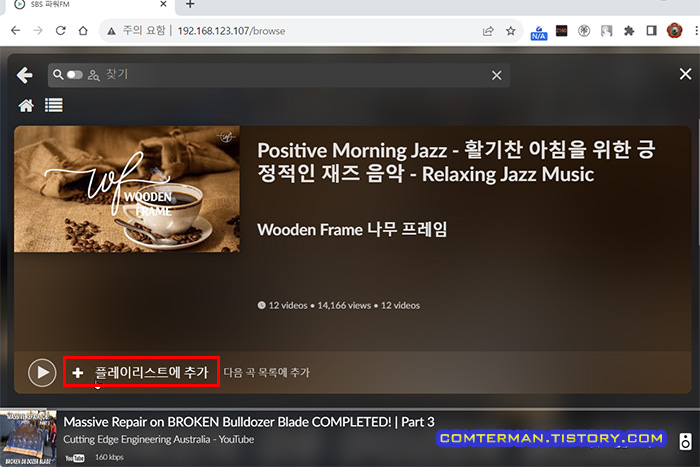This screenshot has height=467, width=700.
Task: Open the black square extension icon
Action: tap(562, 30)
